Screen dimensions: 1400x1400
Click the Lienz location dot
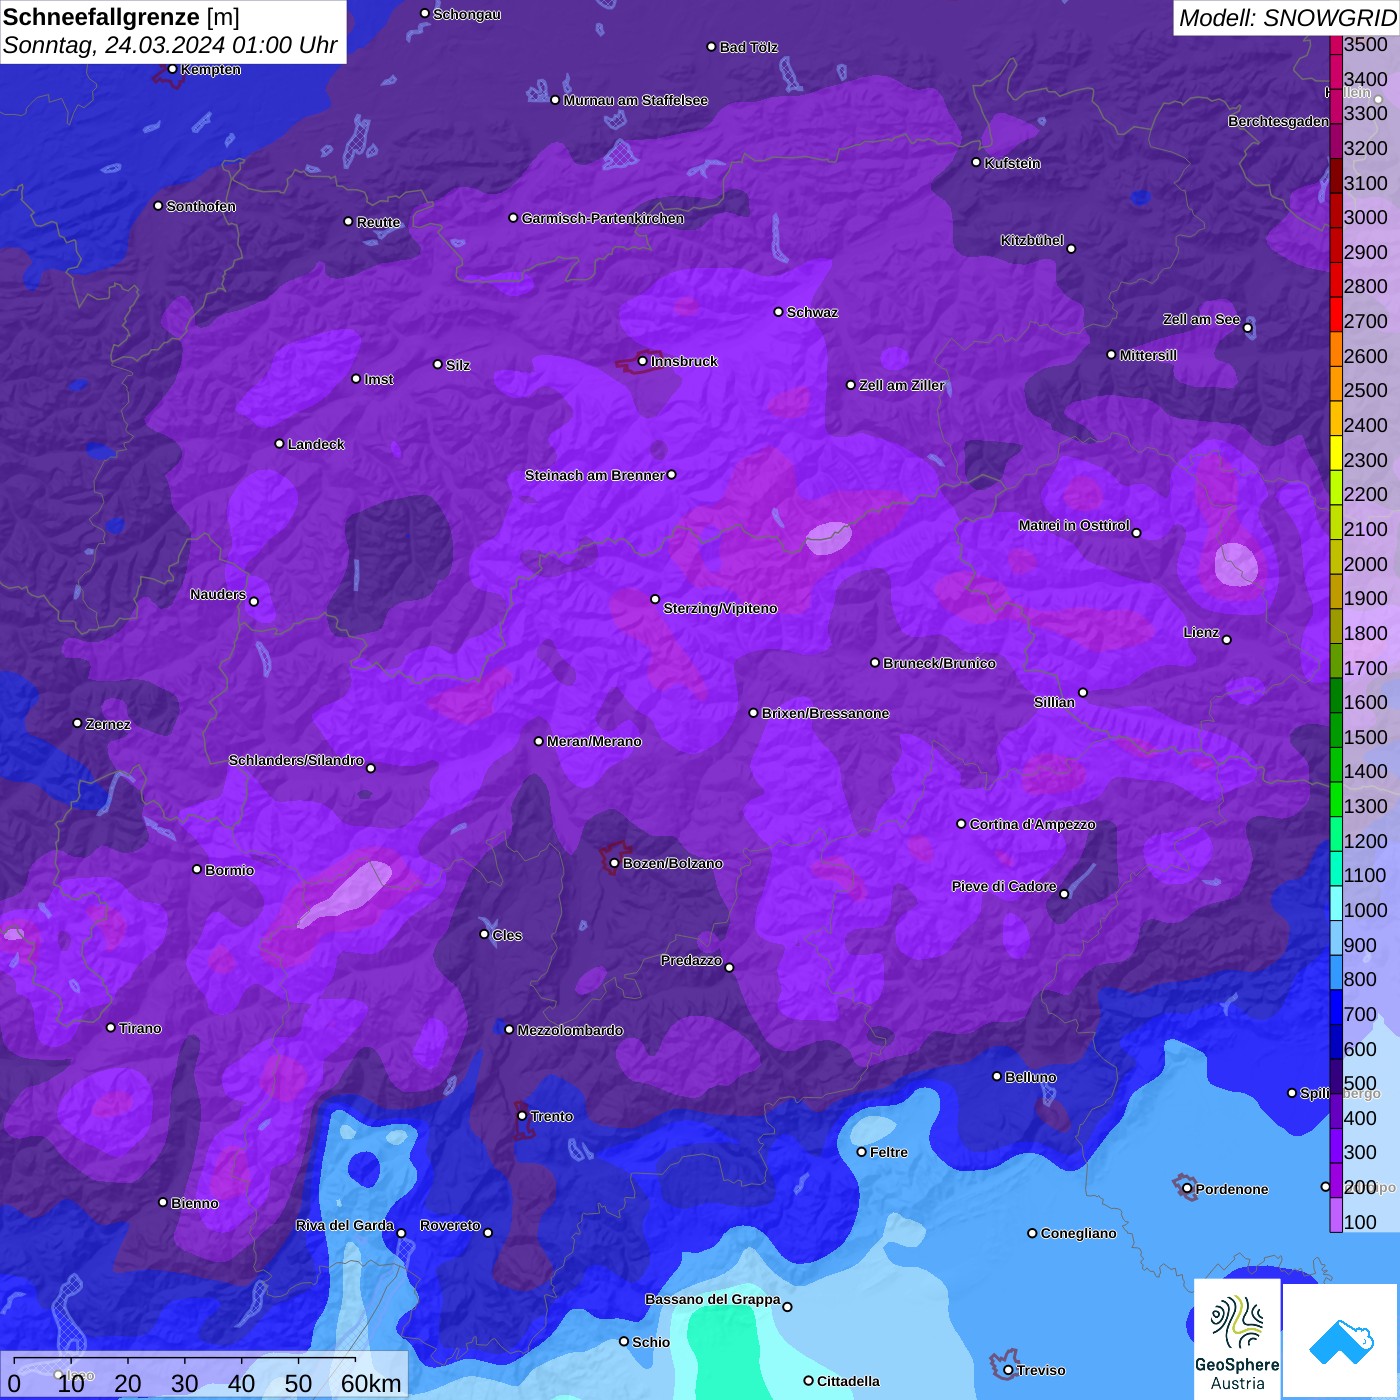pos(1227,640)
